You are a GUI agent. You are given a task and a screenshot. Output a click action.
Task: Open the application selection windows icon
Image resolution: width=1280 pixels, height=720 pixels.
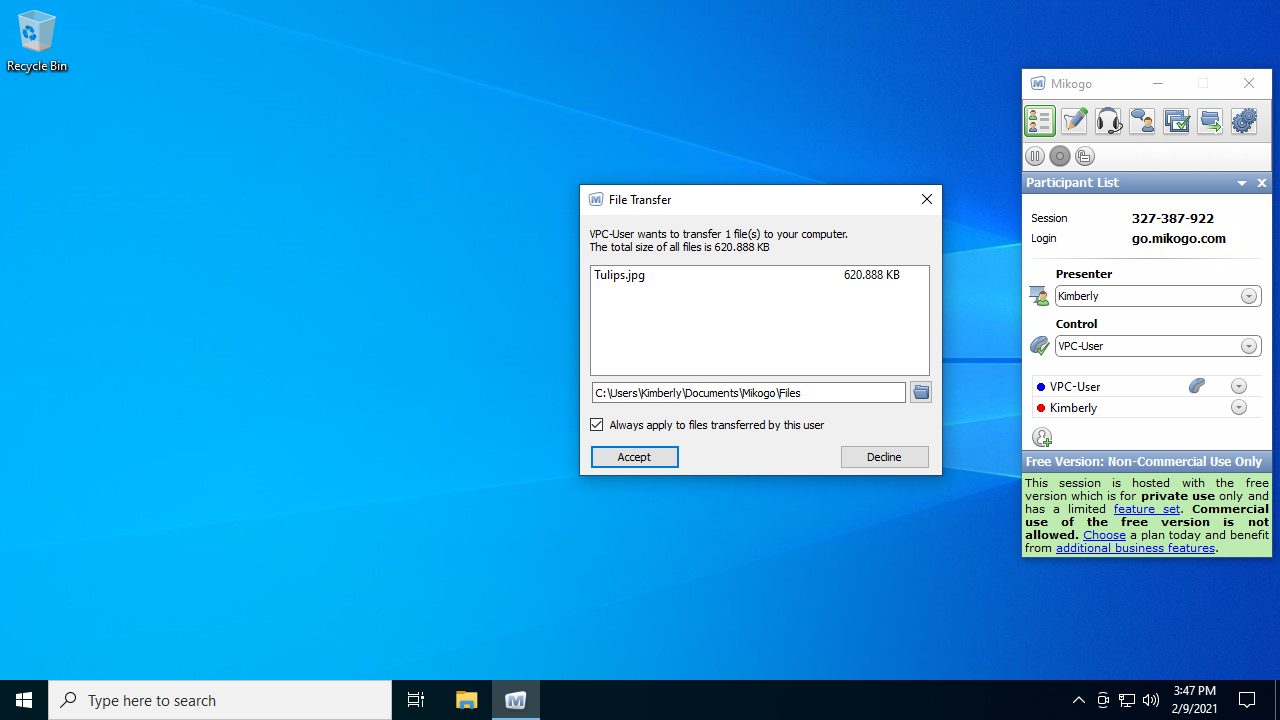tap(1176, 121)
